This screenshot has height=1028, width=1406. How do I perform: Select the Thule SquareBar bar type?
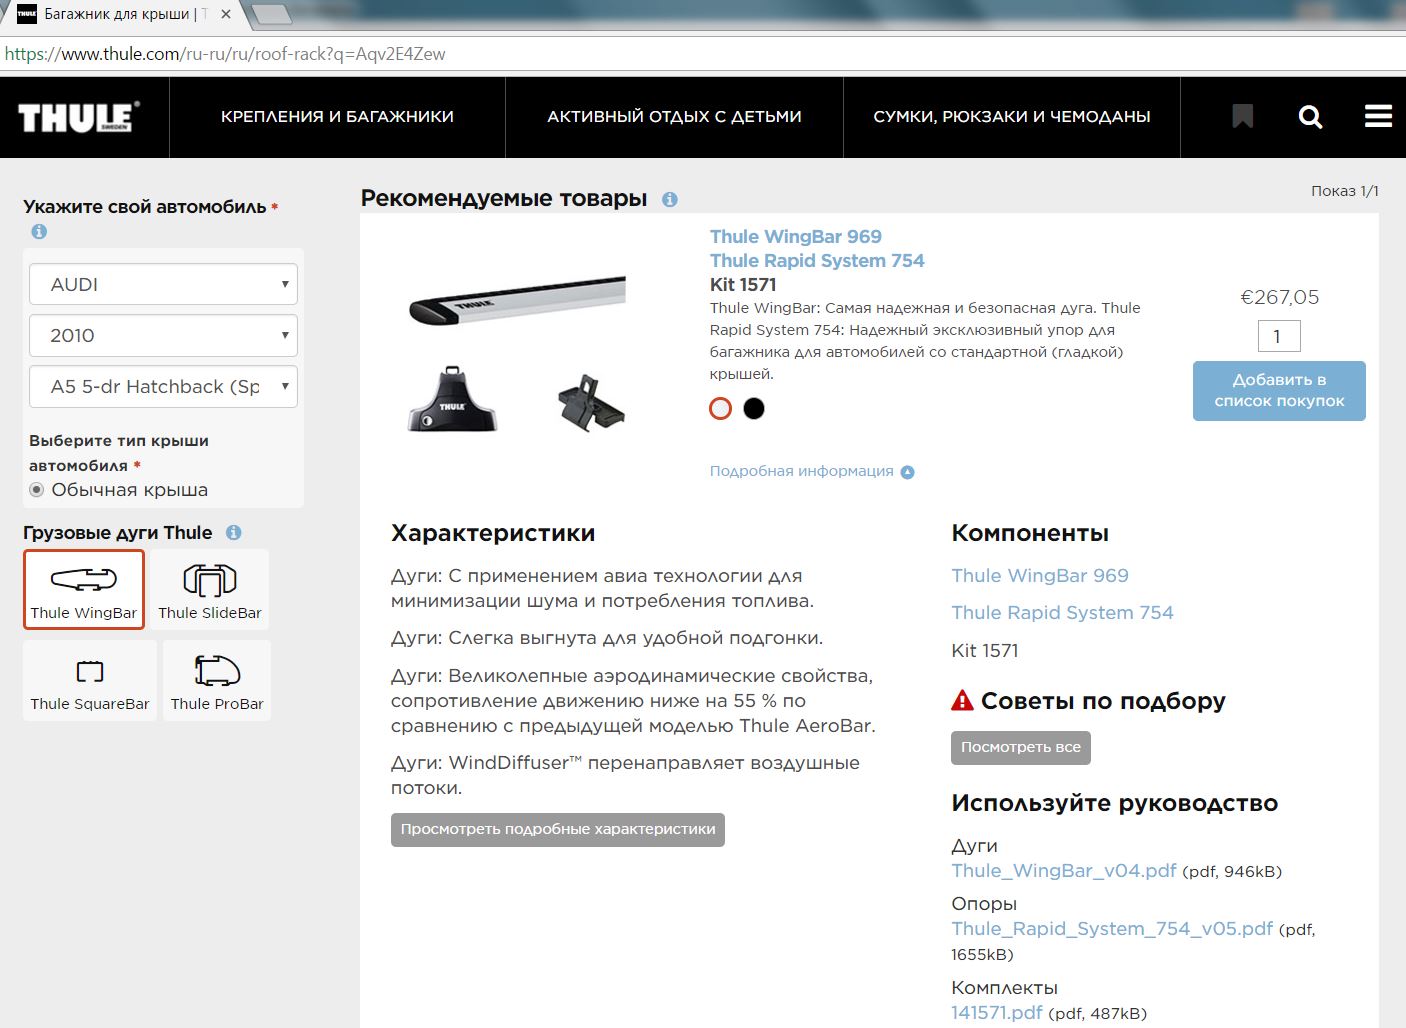point(90,680)
